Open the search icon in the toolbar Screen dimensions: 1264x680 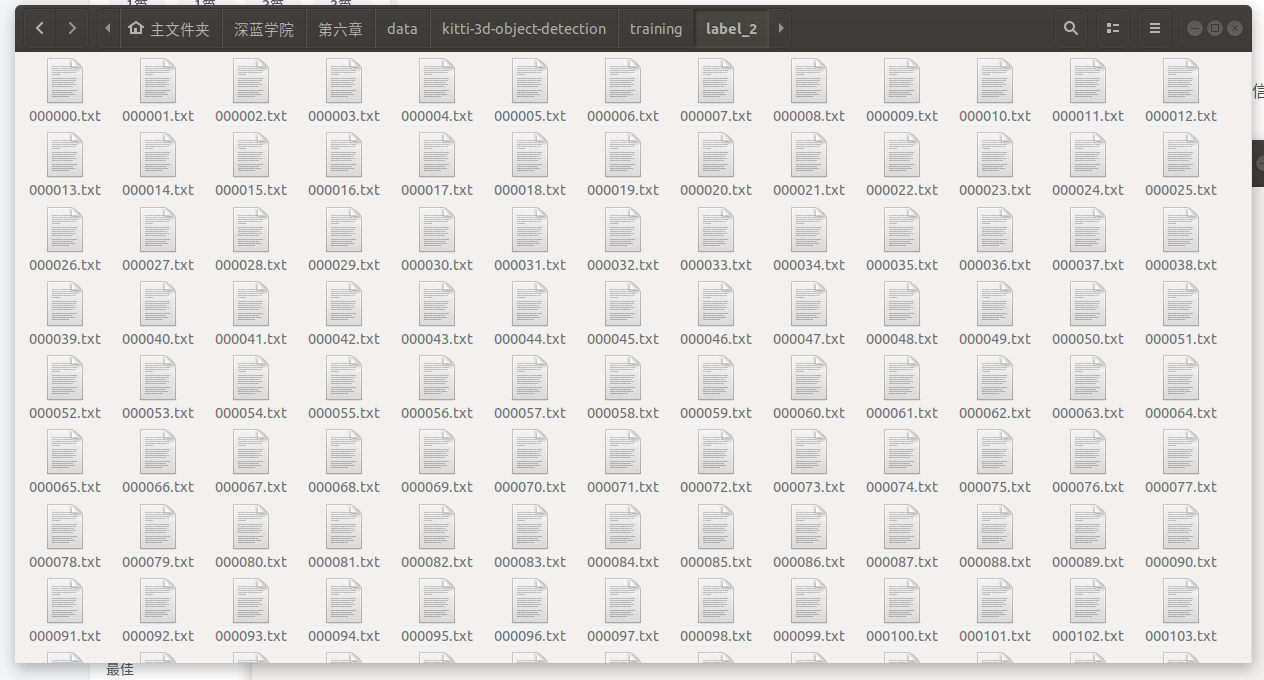[x=1070, y=29]
